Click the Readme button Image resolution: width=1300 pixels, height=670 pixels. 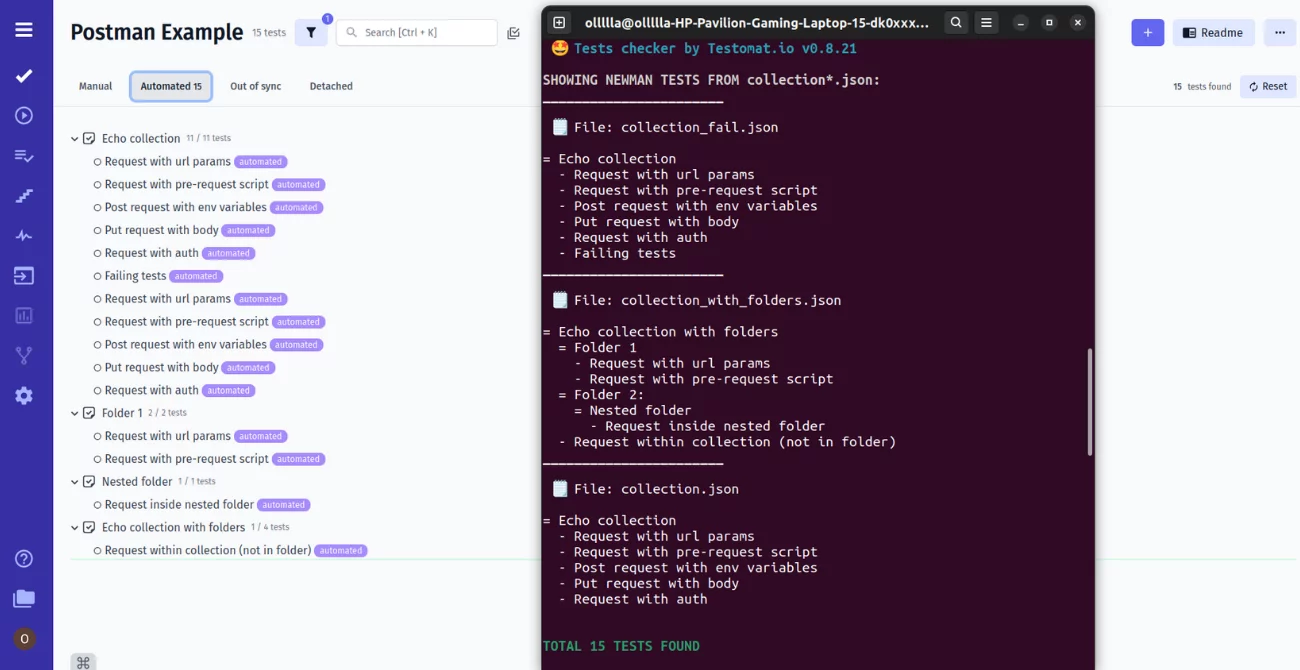pos(1213,32)
